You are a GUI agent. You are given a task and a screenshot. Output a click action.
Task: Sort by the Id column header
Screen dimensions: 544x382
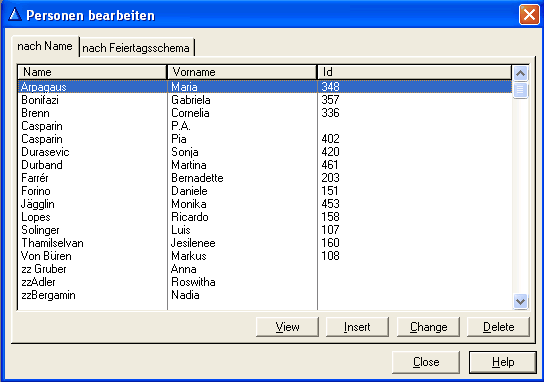[414, 72]
